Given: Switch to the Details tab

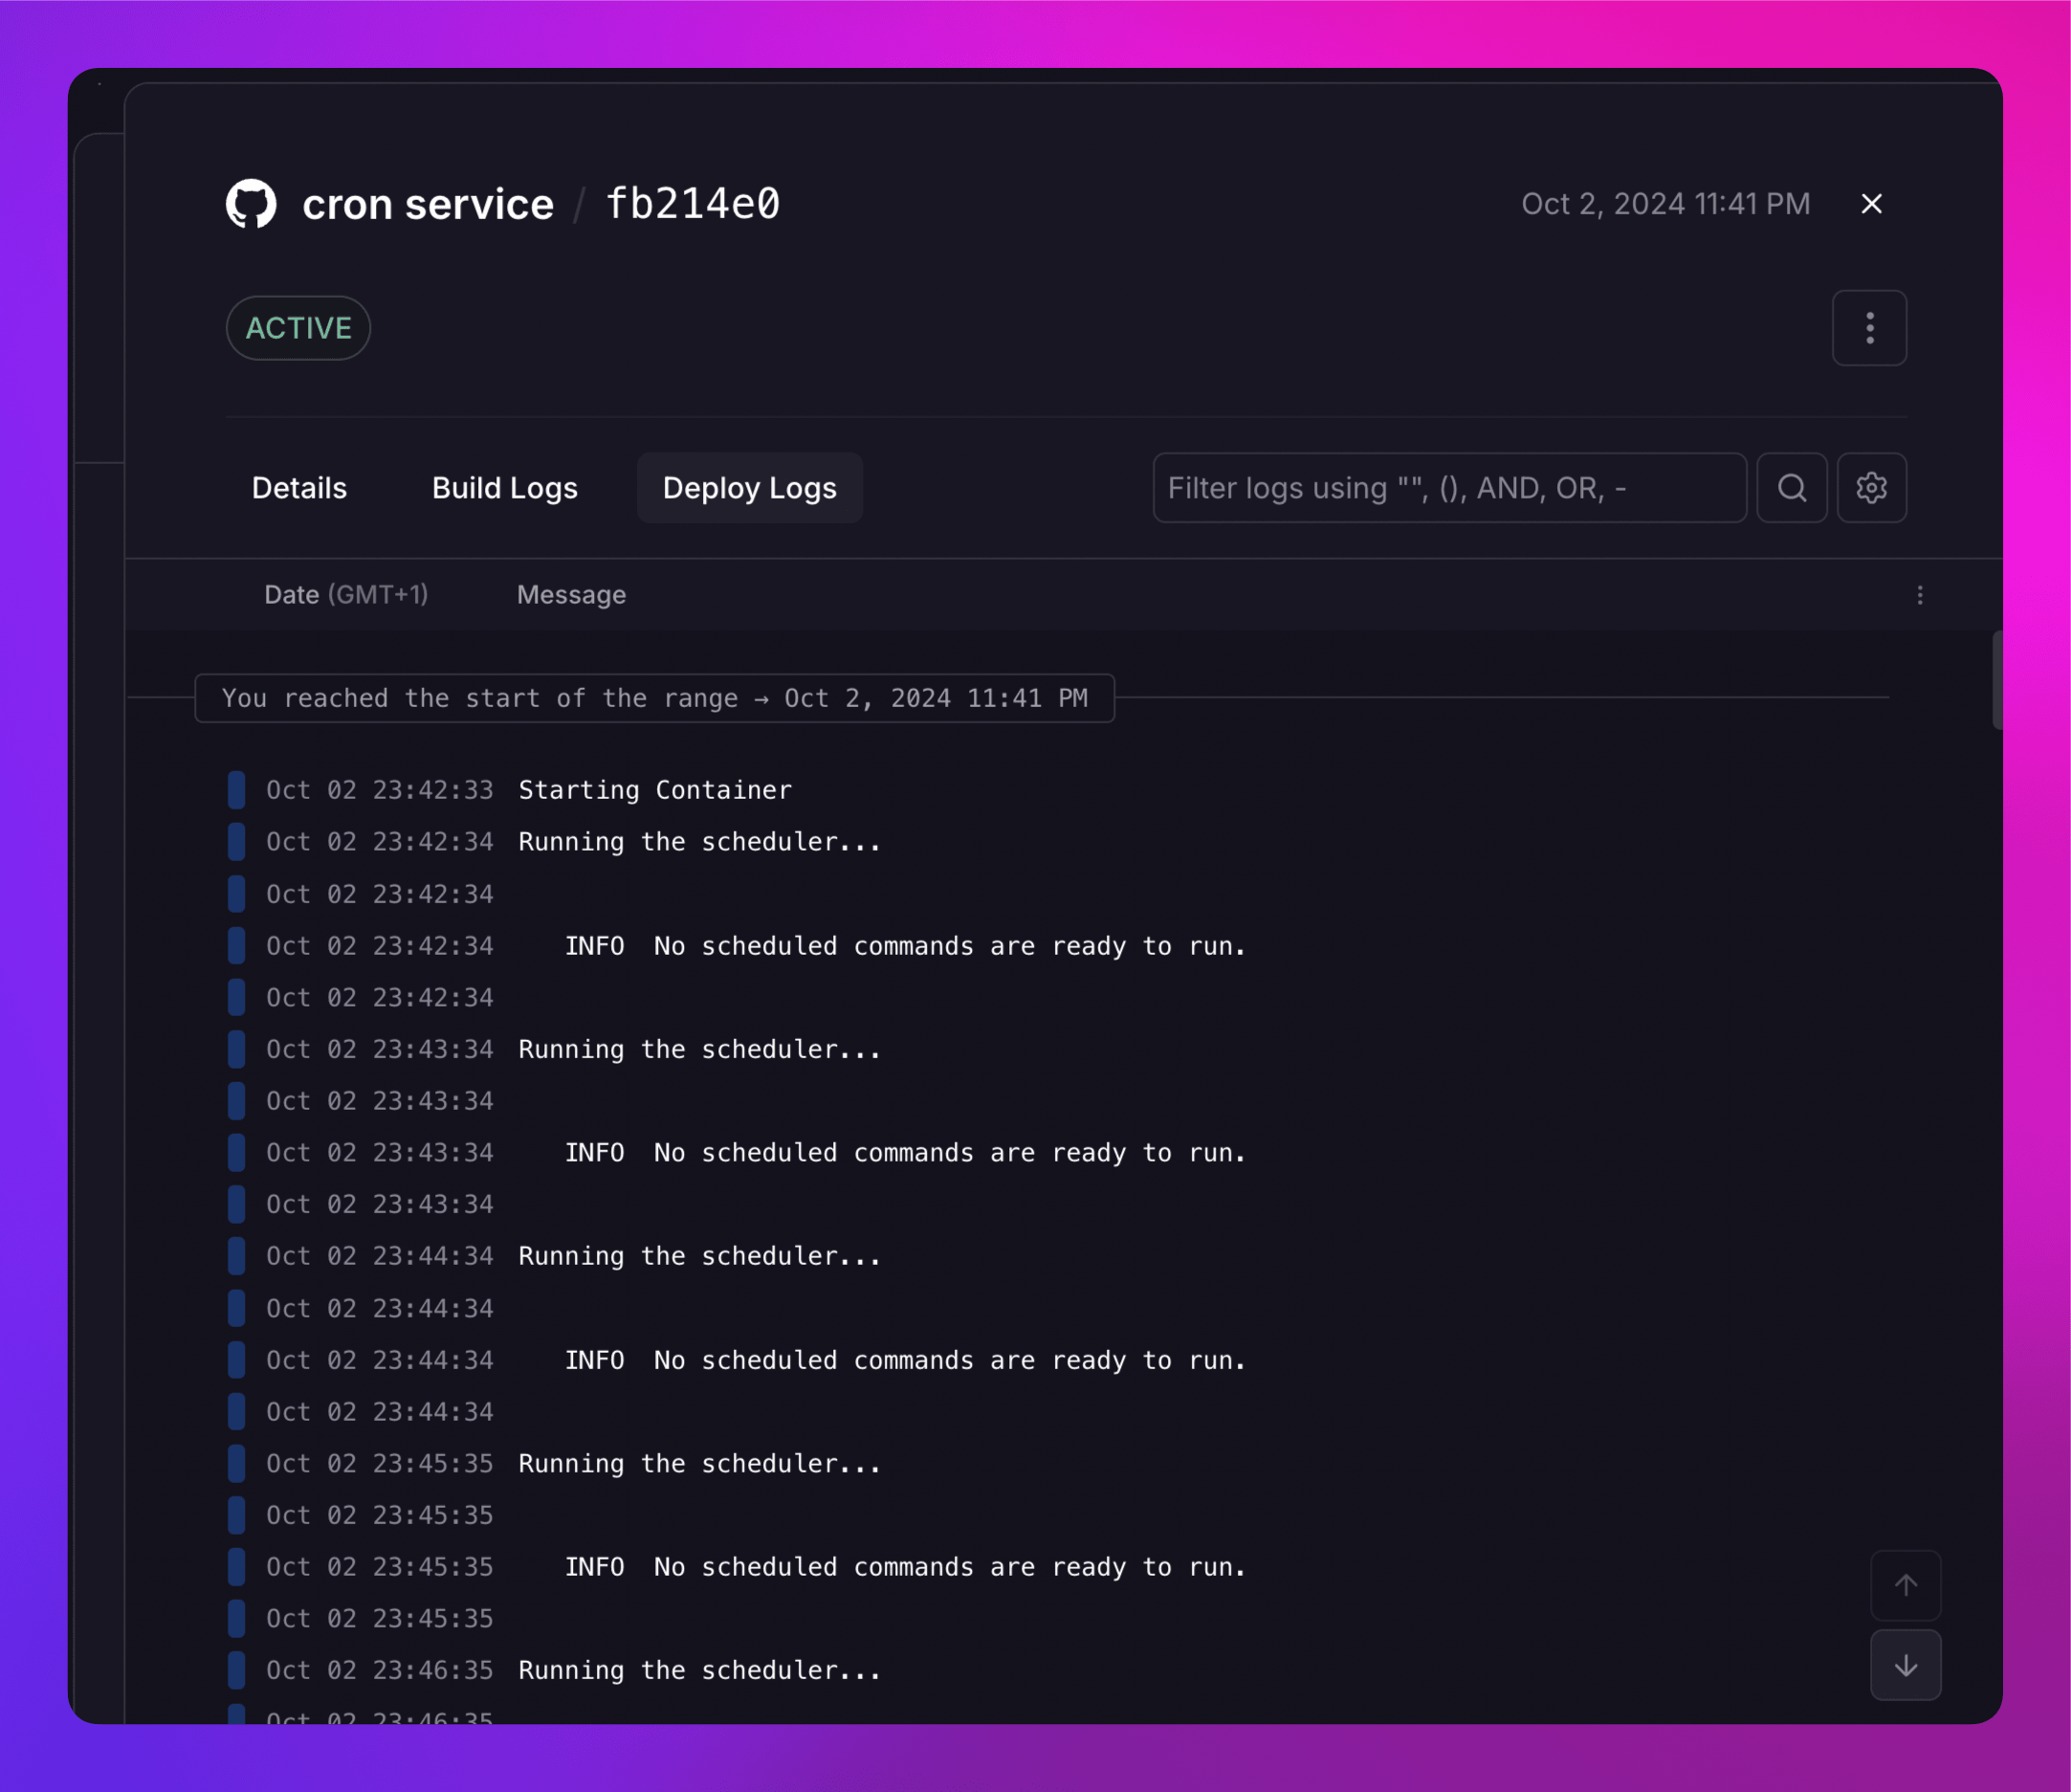Looking at the screenshot, I should click(x=298, y=488).
